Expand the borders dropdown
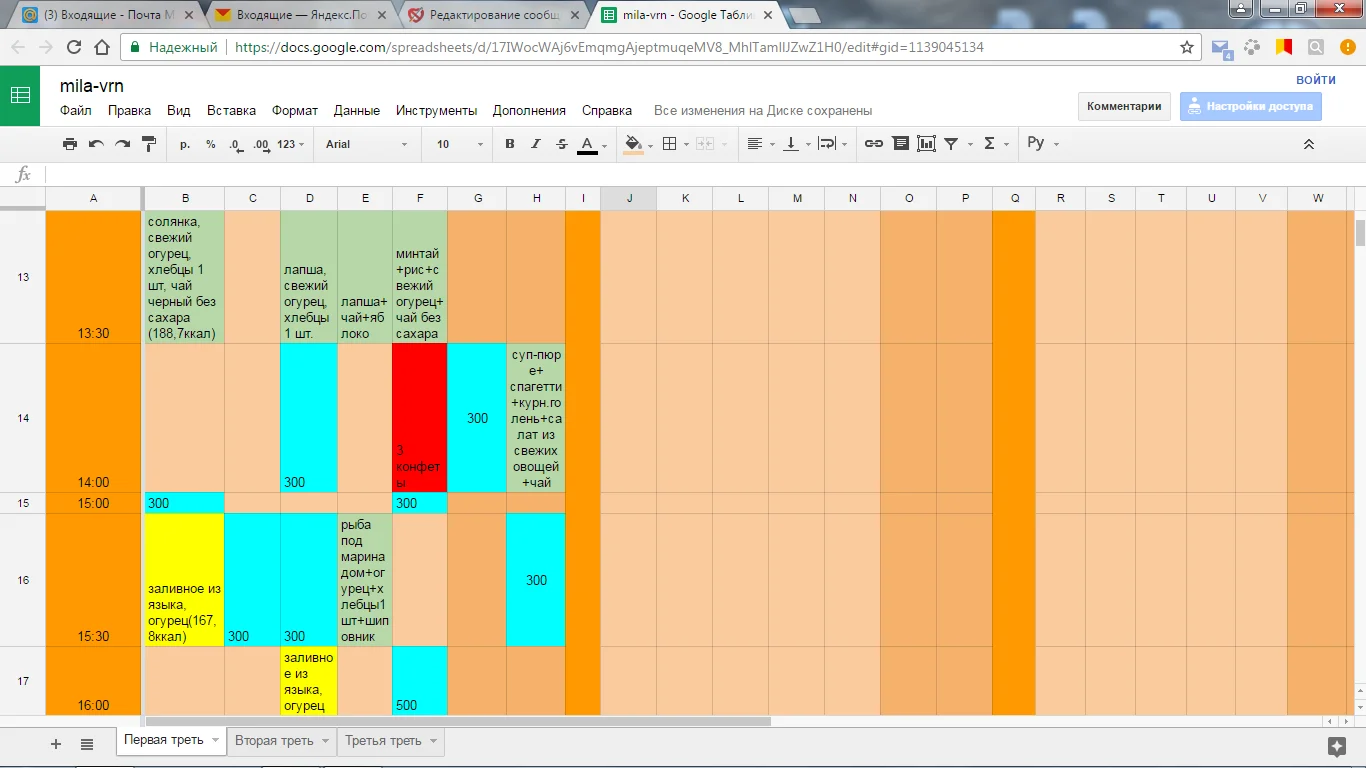1366x768 pixels. tap(675, 144)
